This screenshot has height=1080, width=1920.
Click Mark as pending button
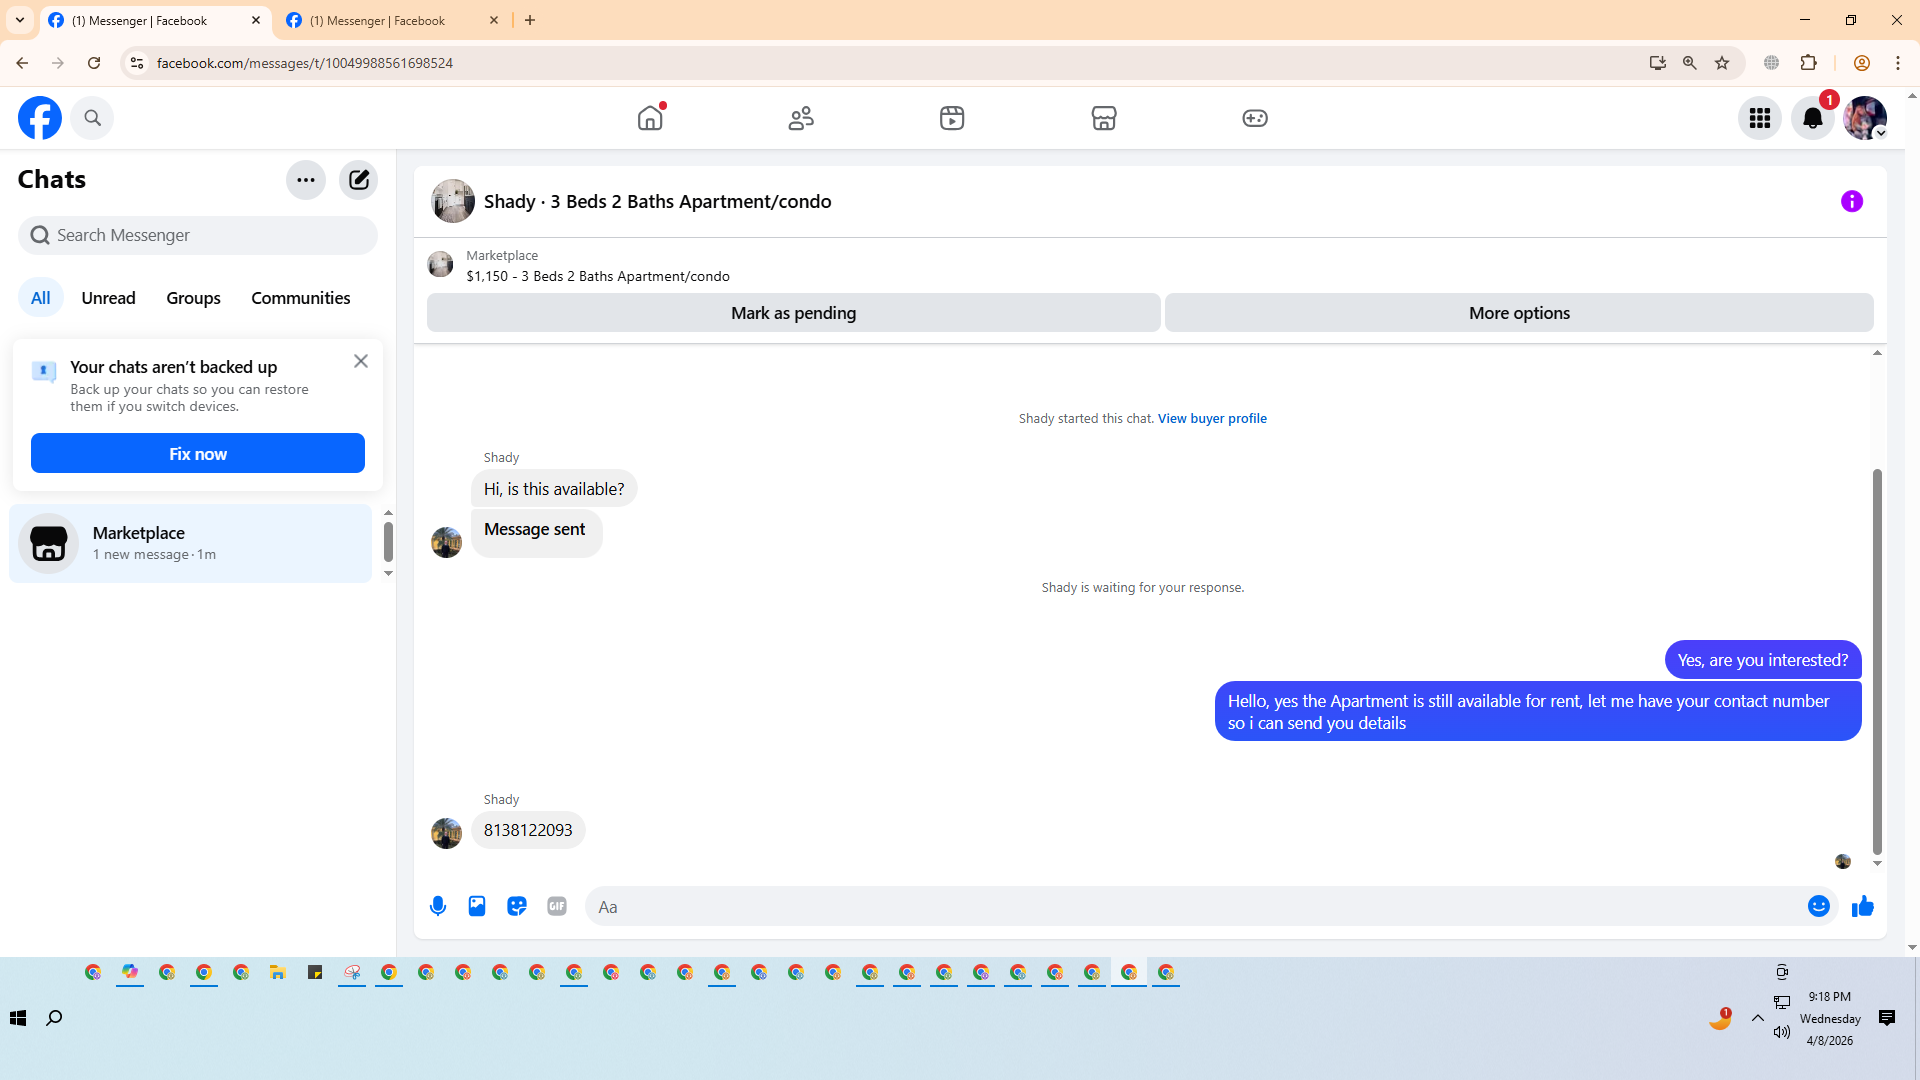tap(793, 313)
